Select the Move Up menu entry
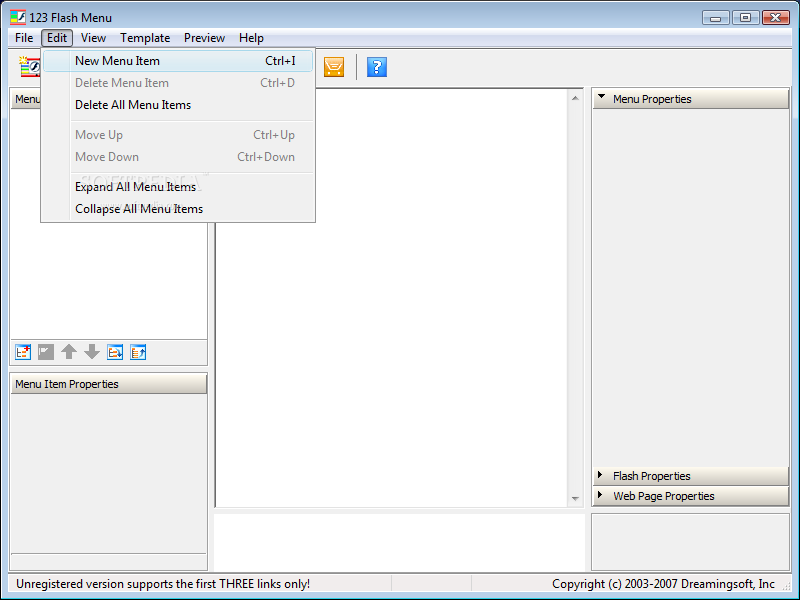This screenshot has height=600, width=800. tap(178, 135)
